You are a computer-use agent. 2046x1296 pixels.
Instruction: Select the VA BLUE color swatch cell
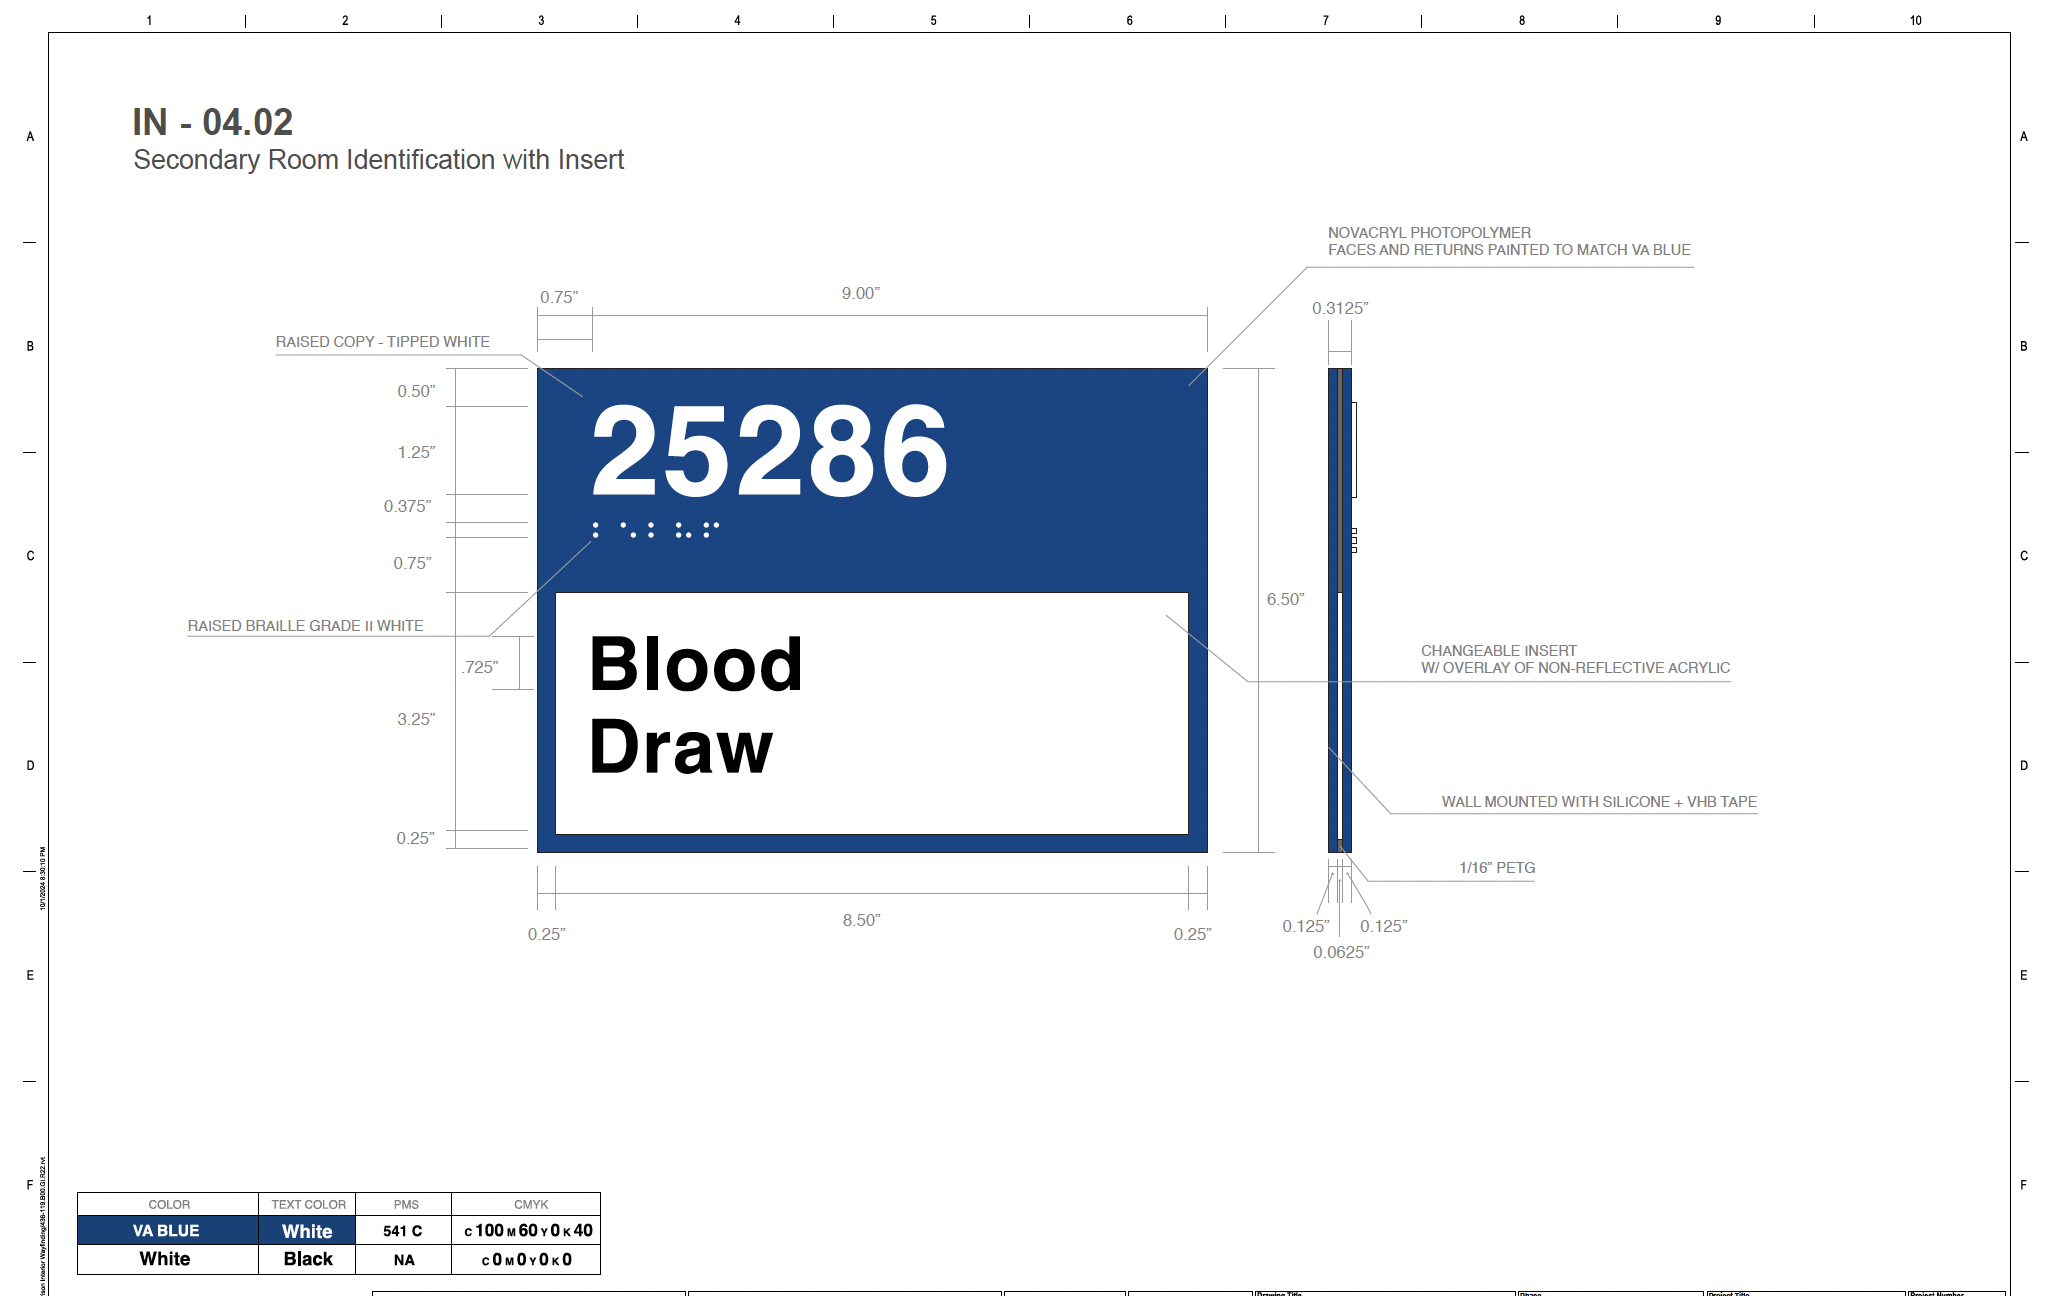pos(167,1230)
